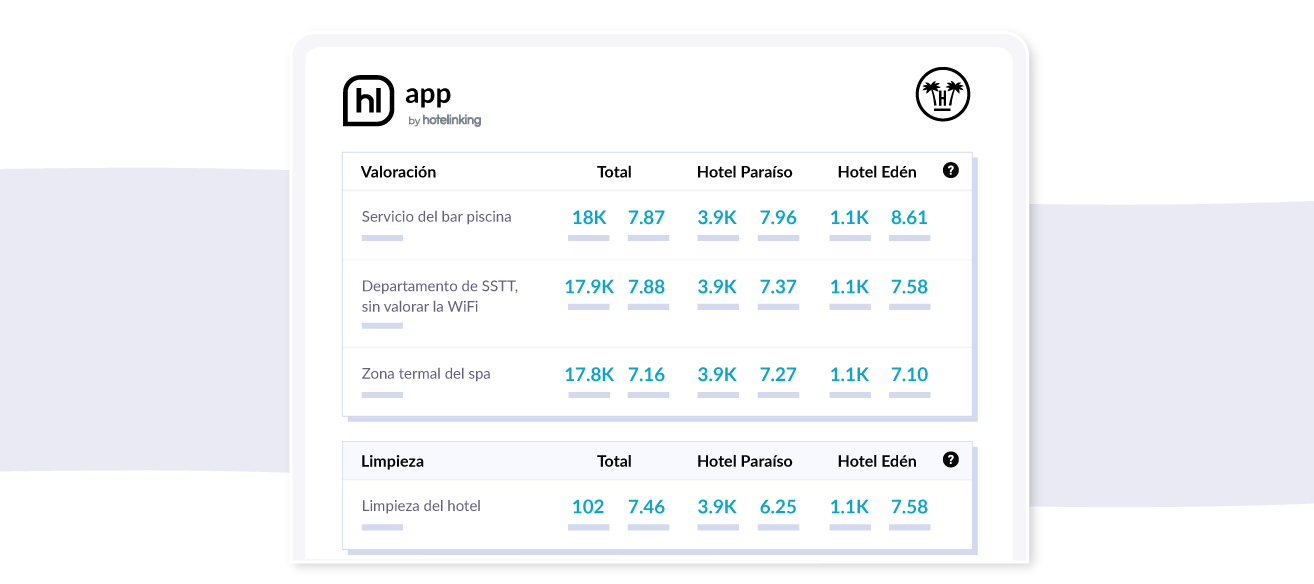Click the Total header in Valoración table
1314x584 pixels.
point(614,172)
